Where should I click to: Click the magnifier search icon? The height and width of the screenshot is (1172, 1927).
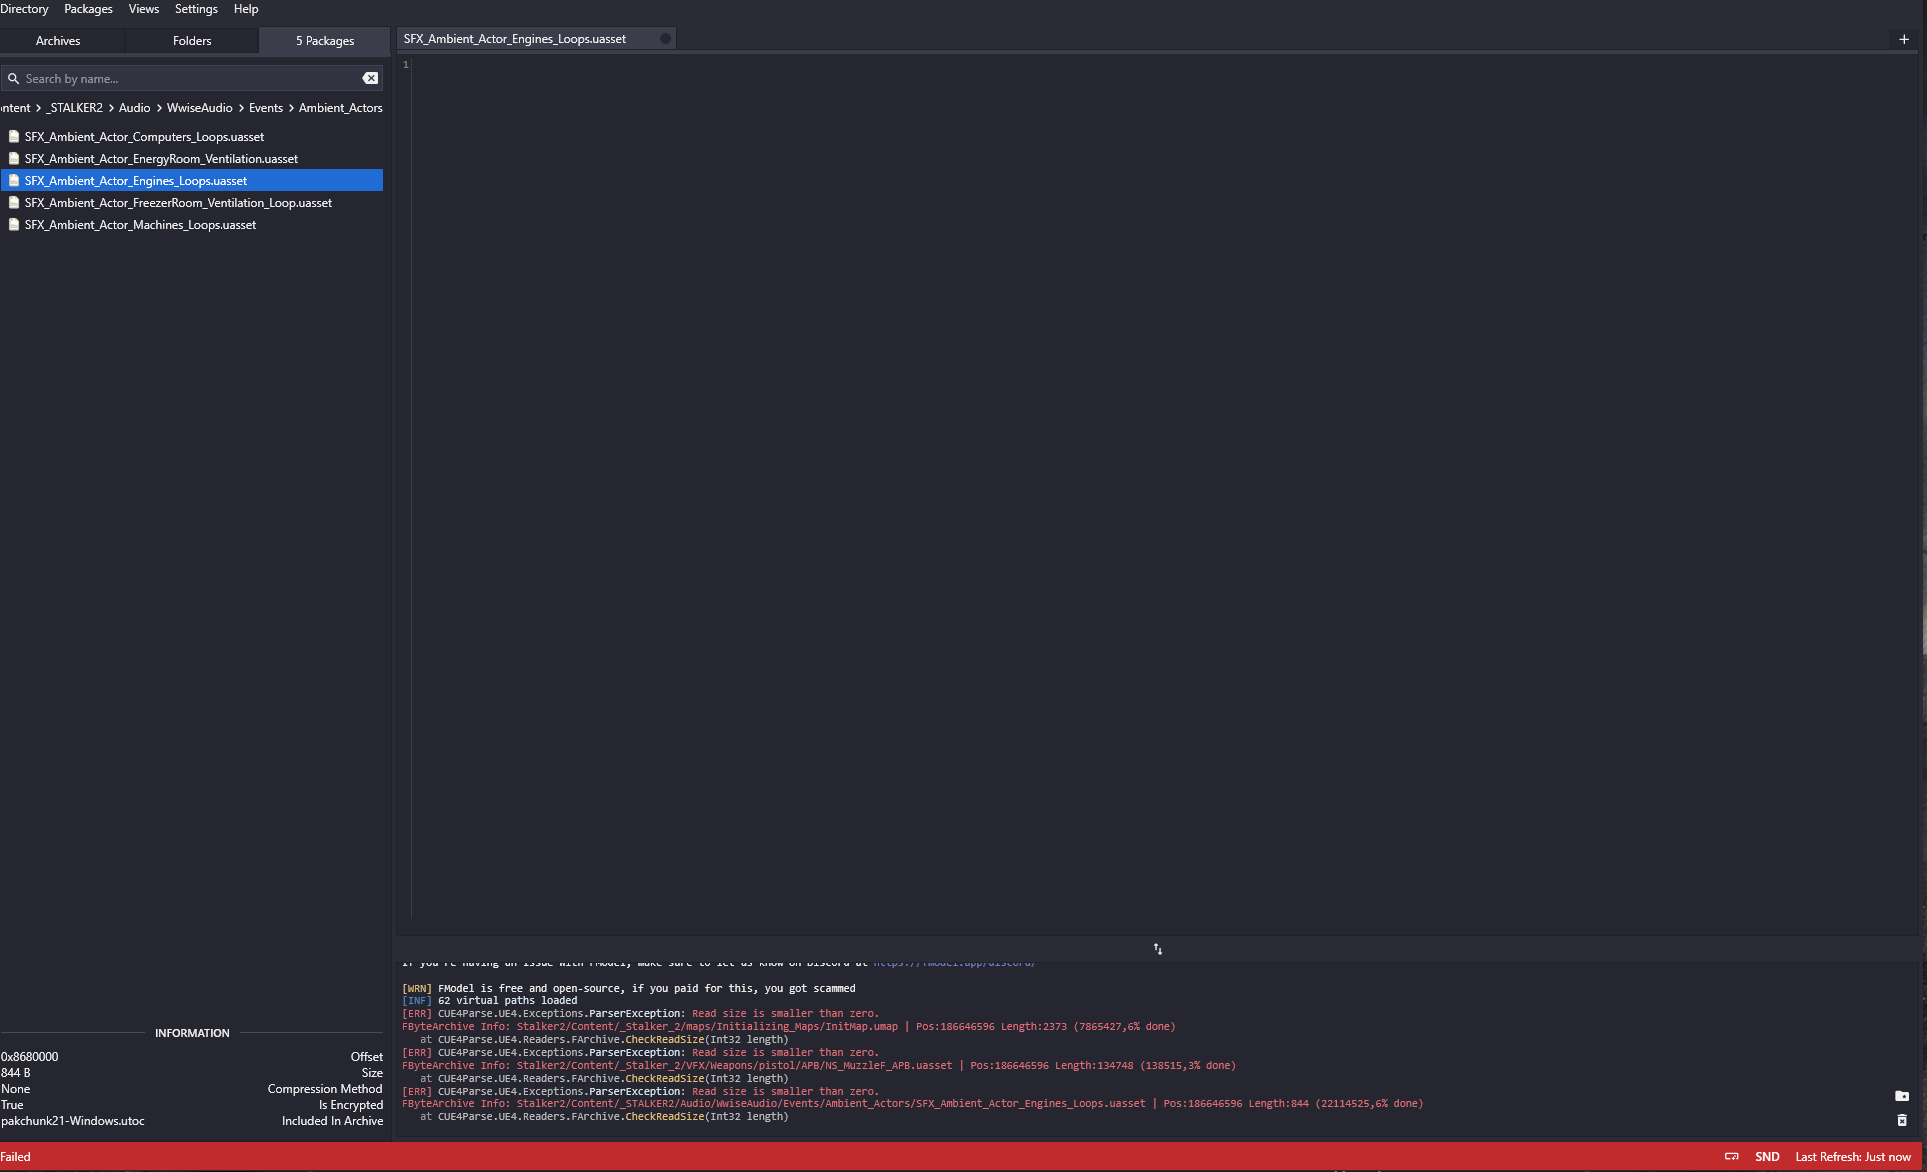13,78
